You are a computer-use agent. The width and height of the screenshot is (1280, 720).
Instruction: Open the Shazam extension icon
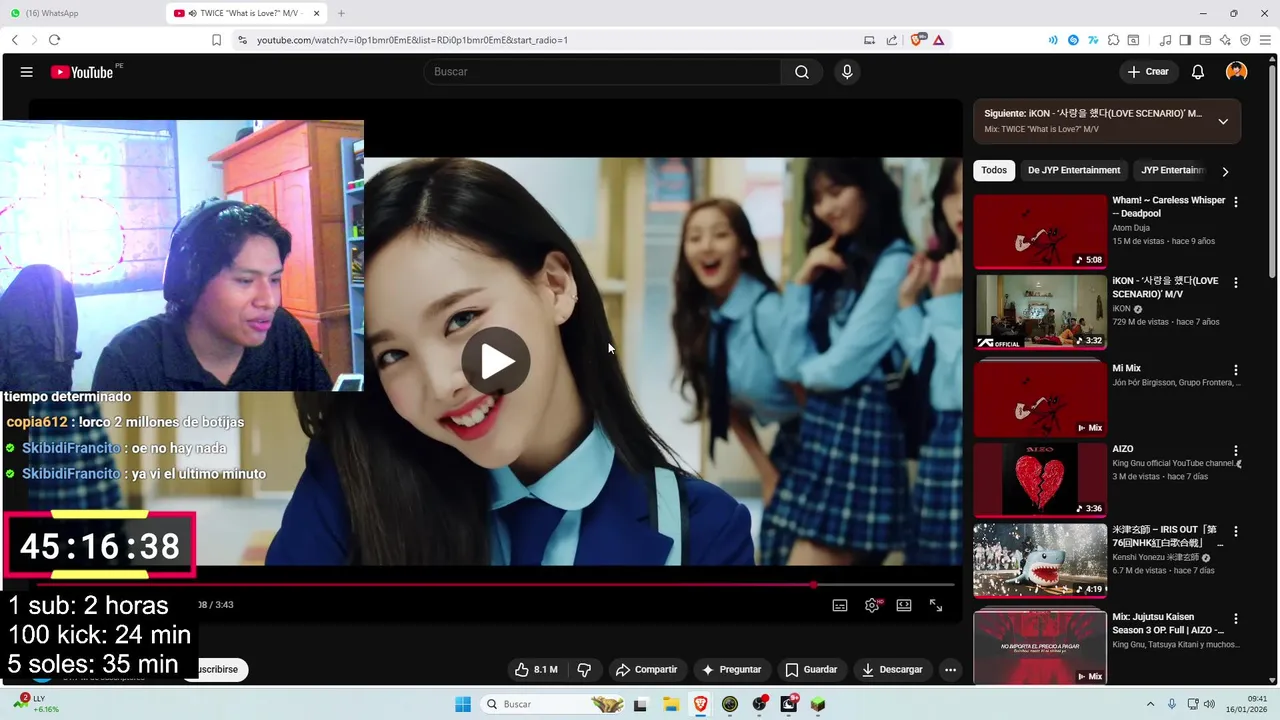1073,40
